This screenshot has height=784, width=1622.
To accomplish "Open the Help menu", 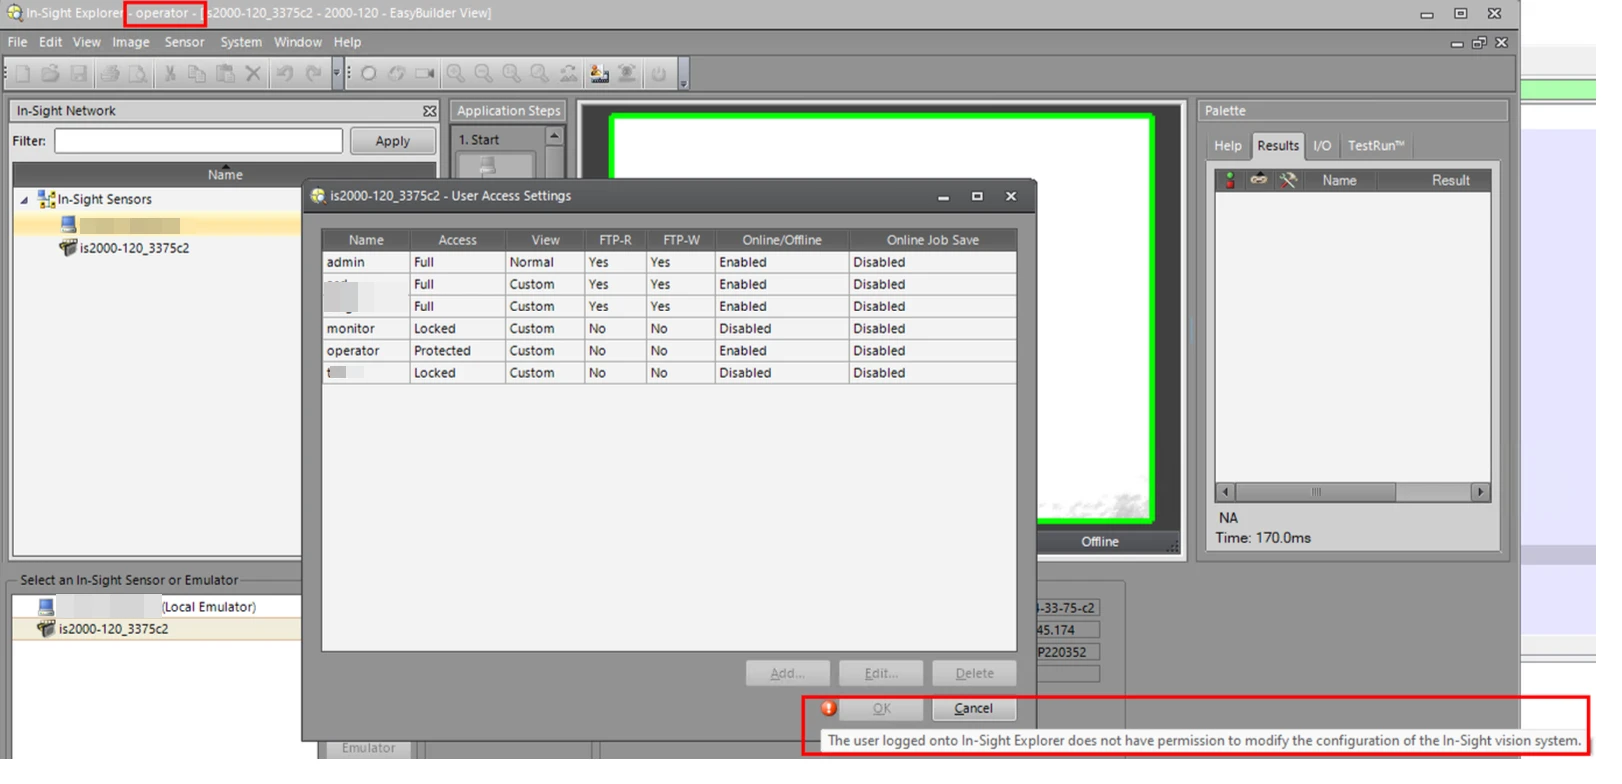I will (x=347, y=42).
